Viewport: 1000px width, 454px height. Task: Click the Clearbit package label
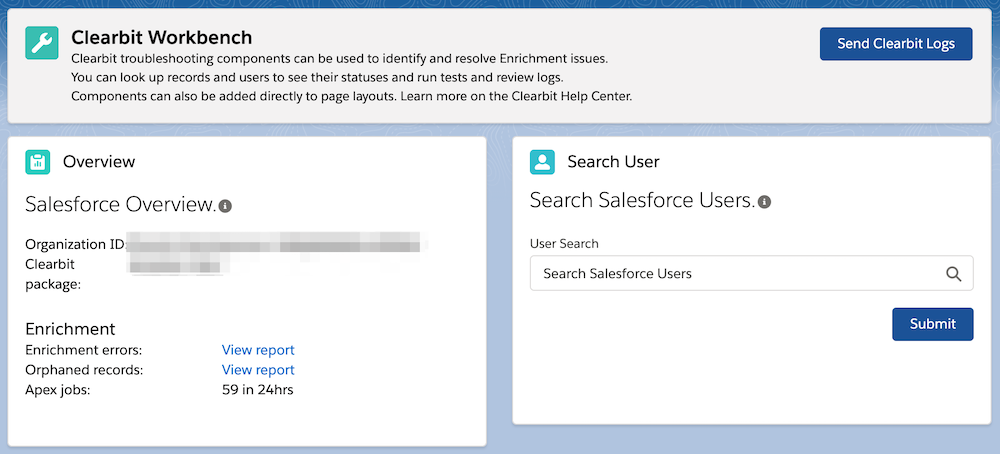click(x=53, y=274)
